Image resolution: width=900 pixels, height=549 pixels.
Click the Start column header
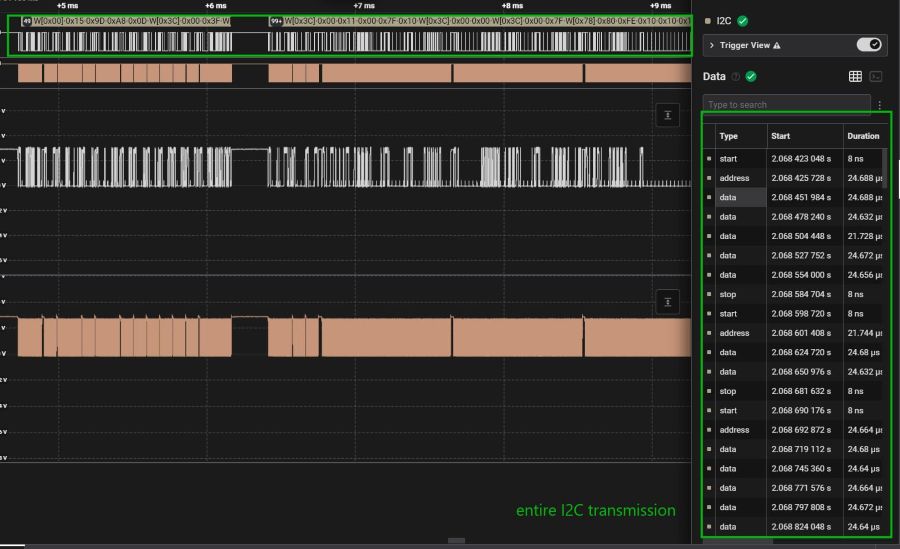click(x=805, y=136)
